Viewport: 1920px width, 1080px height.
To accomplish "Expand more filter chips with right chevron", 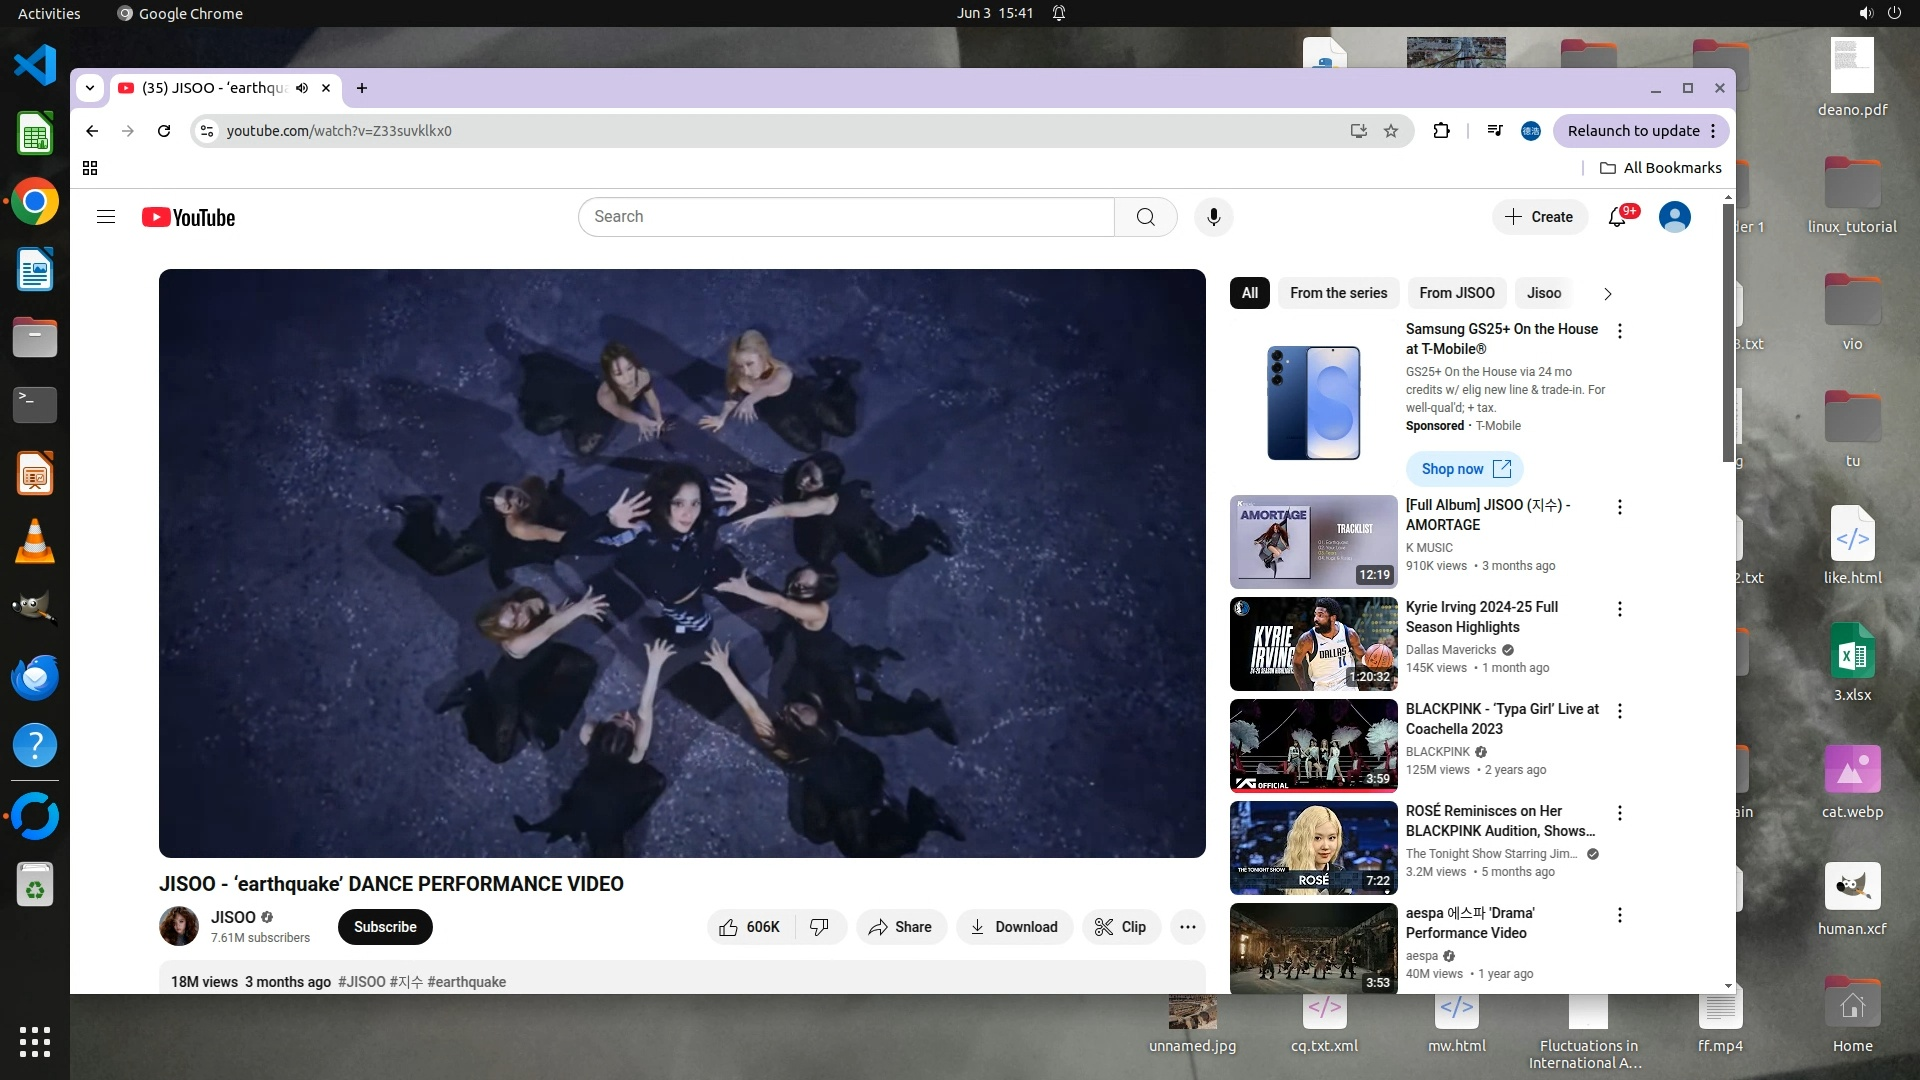I will [x=1607, y=294].
